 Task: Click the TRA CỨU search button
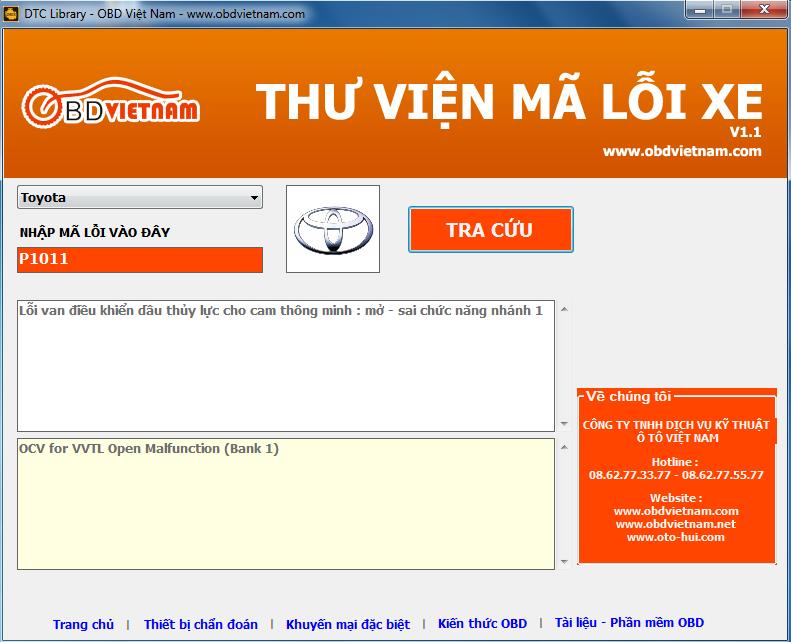pos(490,229)
